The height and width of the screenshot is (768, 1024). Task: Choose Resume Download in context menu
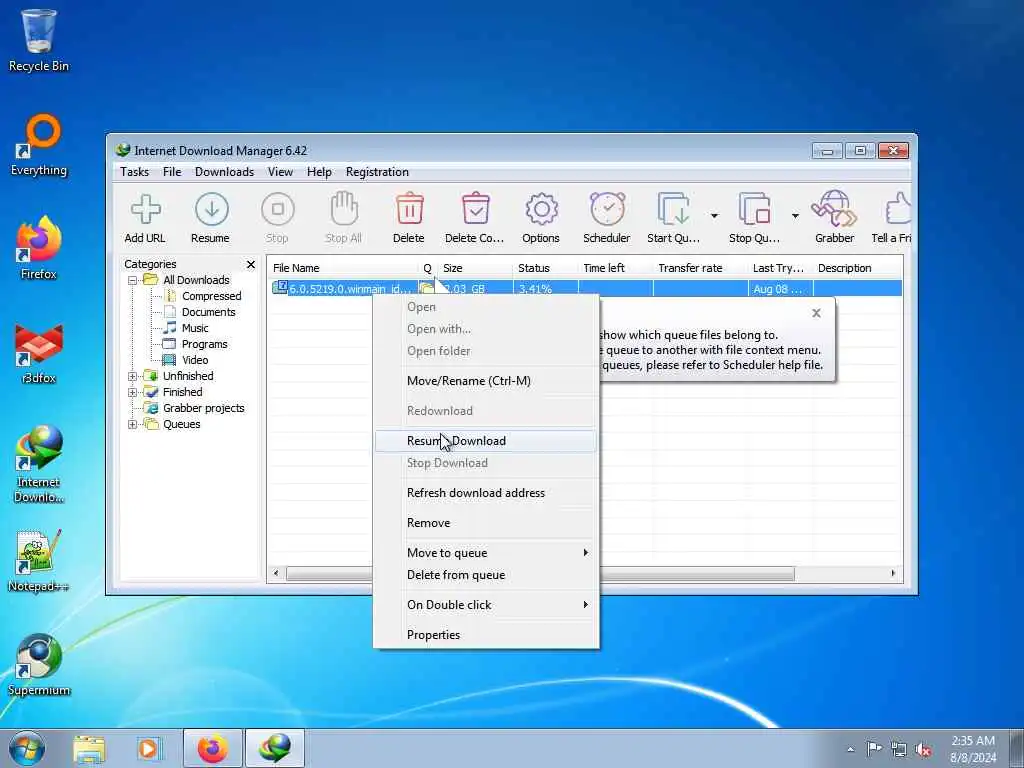pos(486,441)
